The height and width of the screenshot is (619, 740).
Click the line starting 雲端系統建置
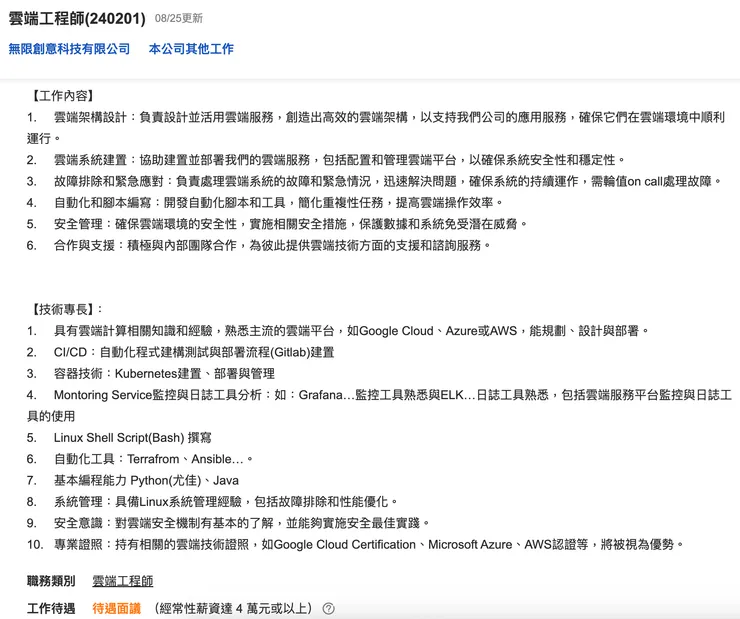tap(326, 160)
